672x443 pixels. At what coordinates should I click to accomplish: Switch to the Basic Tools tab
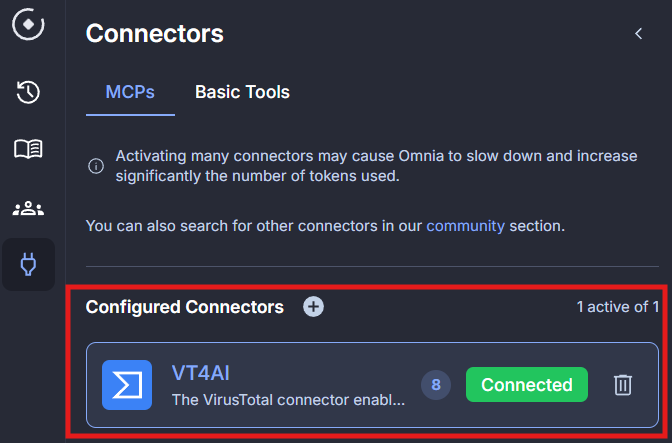point(242,93)
